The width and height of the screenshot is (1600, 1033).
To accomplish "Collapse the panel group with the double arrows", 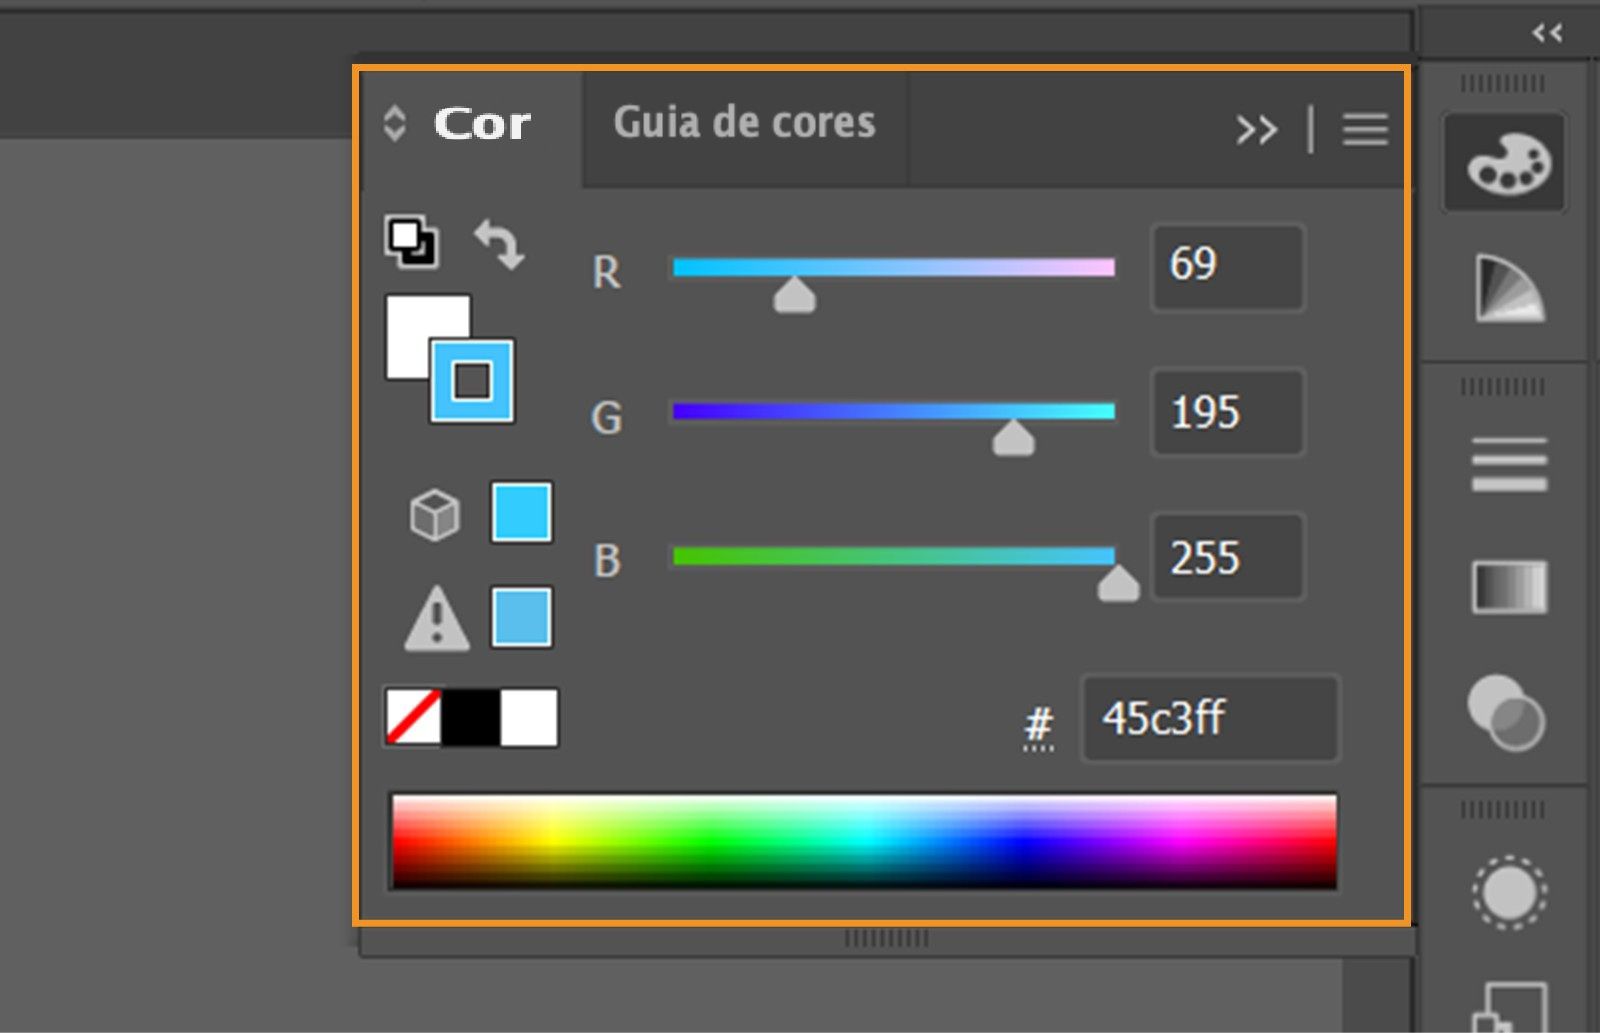I will pyautogui.click(x=1258, y=128).
